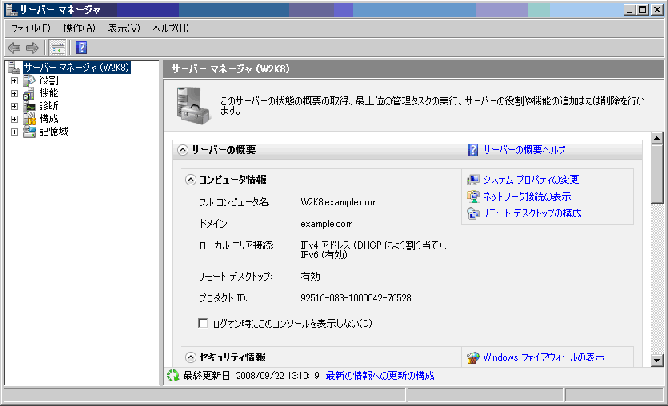Expand the 構成 node plus box
Image resolution: width=668 pixels, height=406 pixels.
tap(14, 119)
